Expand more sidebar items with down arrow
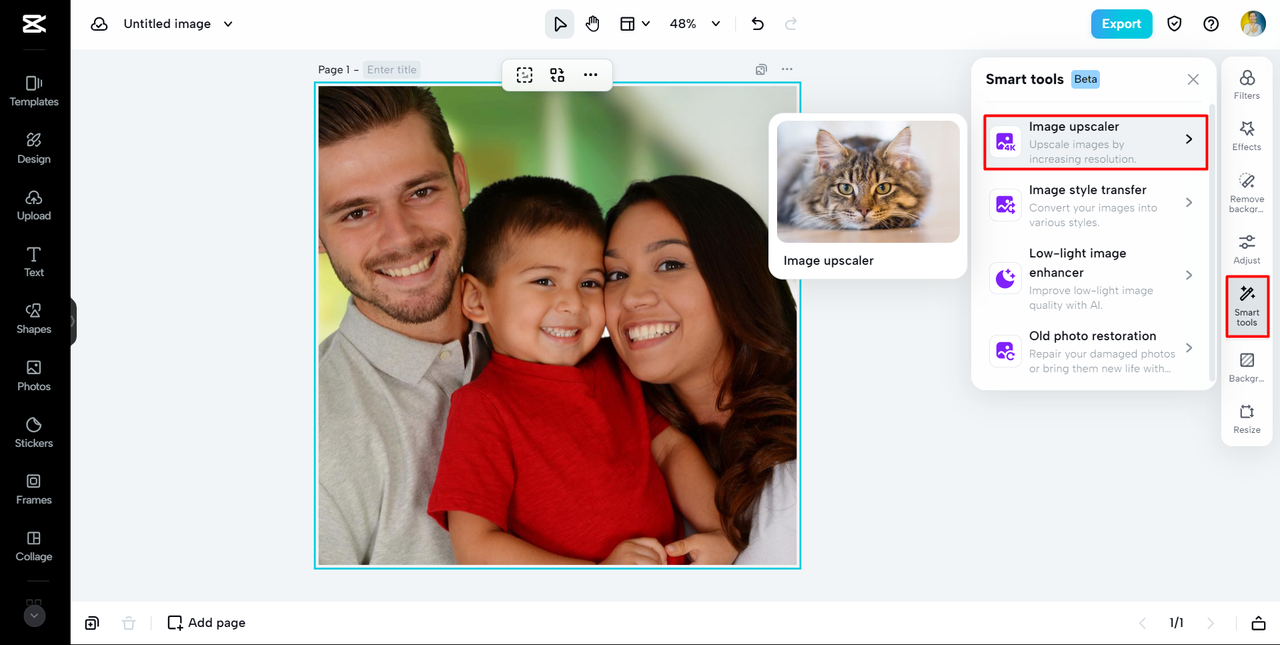The width and height of the screenshot is (1280, 645). tap(34, 616)
